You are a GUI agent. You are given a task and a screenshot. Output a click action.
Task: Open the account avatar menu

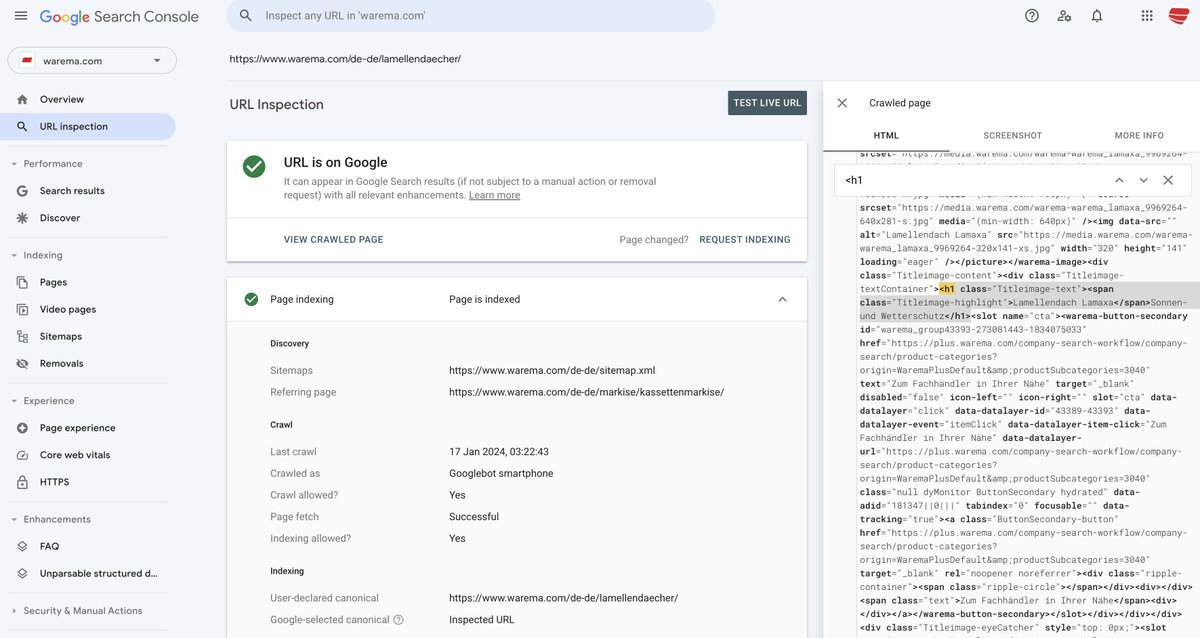point(1179,16)
